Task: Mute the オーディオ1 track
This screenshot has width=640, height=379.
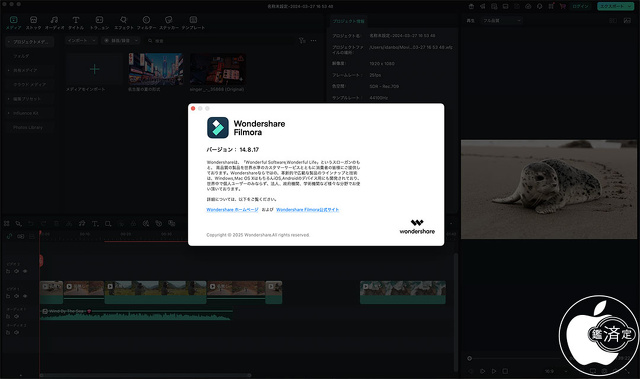Action: click(16, 316)
